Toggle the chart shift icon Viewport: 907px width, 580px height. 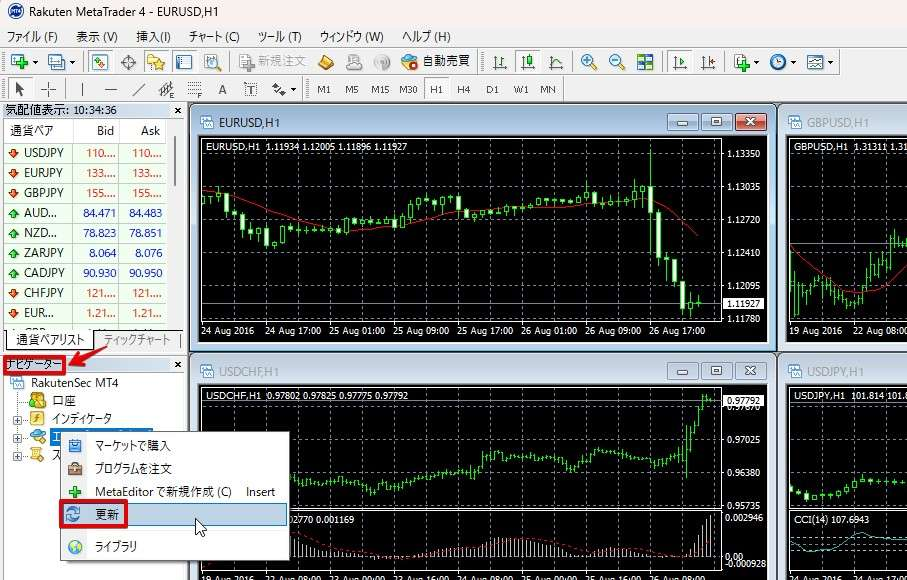(708, 62)
